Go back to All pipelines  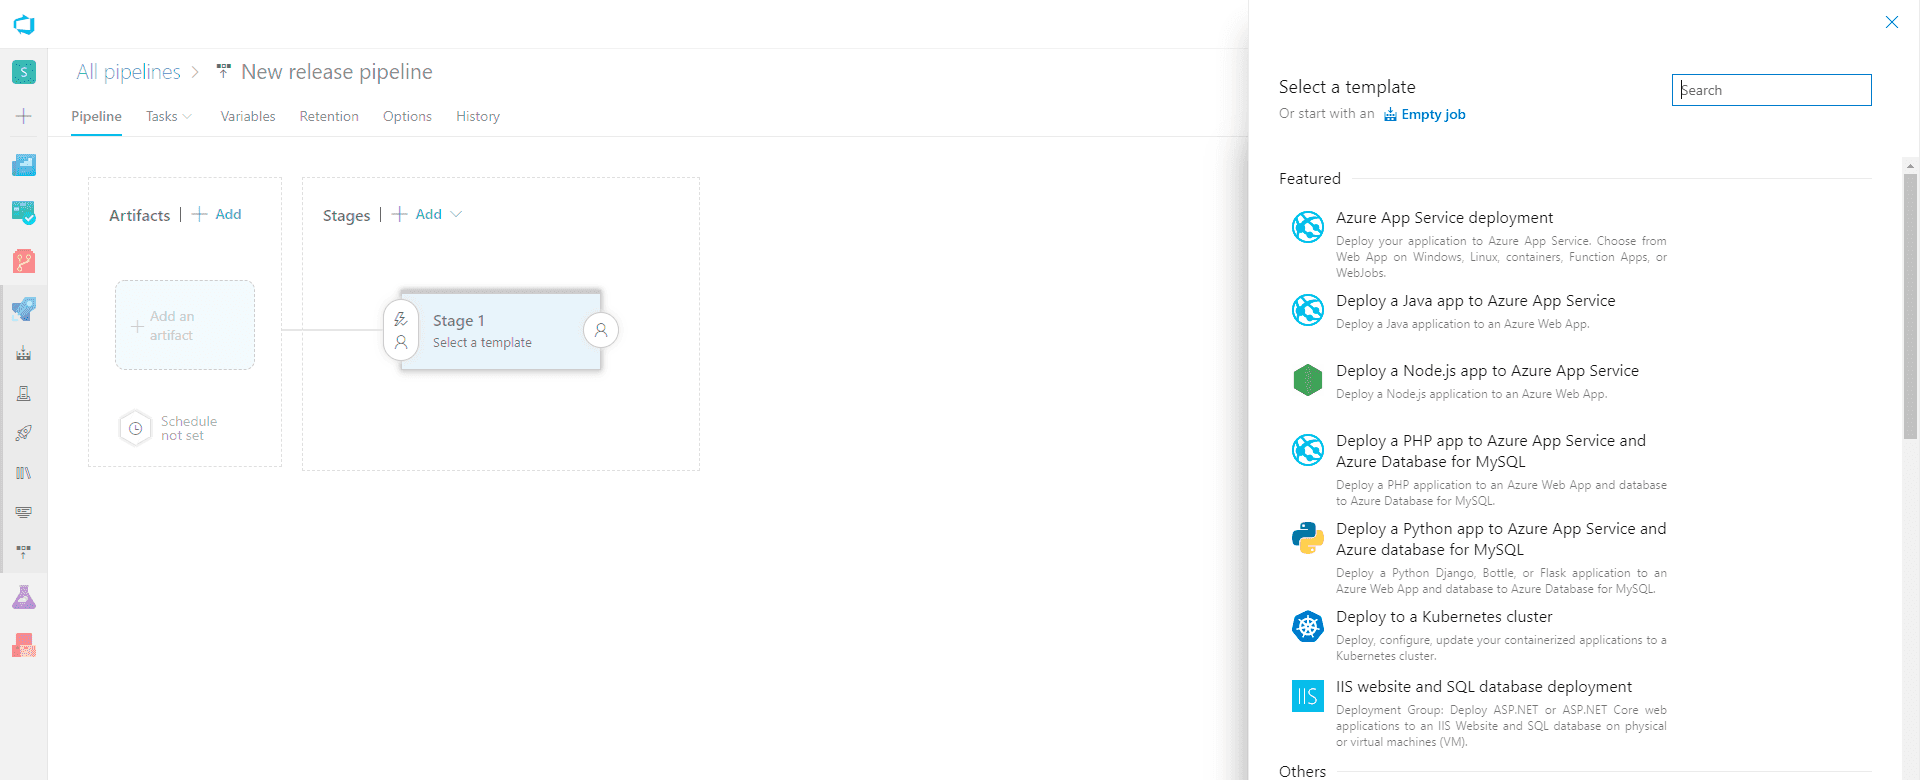pos(128,72)
